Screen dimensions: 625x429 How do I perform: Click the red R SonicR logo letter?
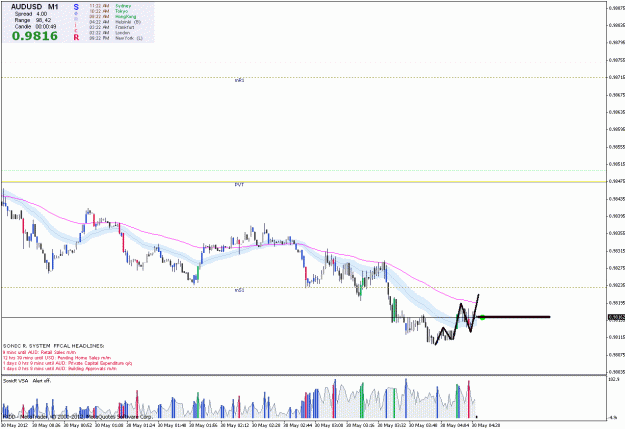[x=76, y=37]
